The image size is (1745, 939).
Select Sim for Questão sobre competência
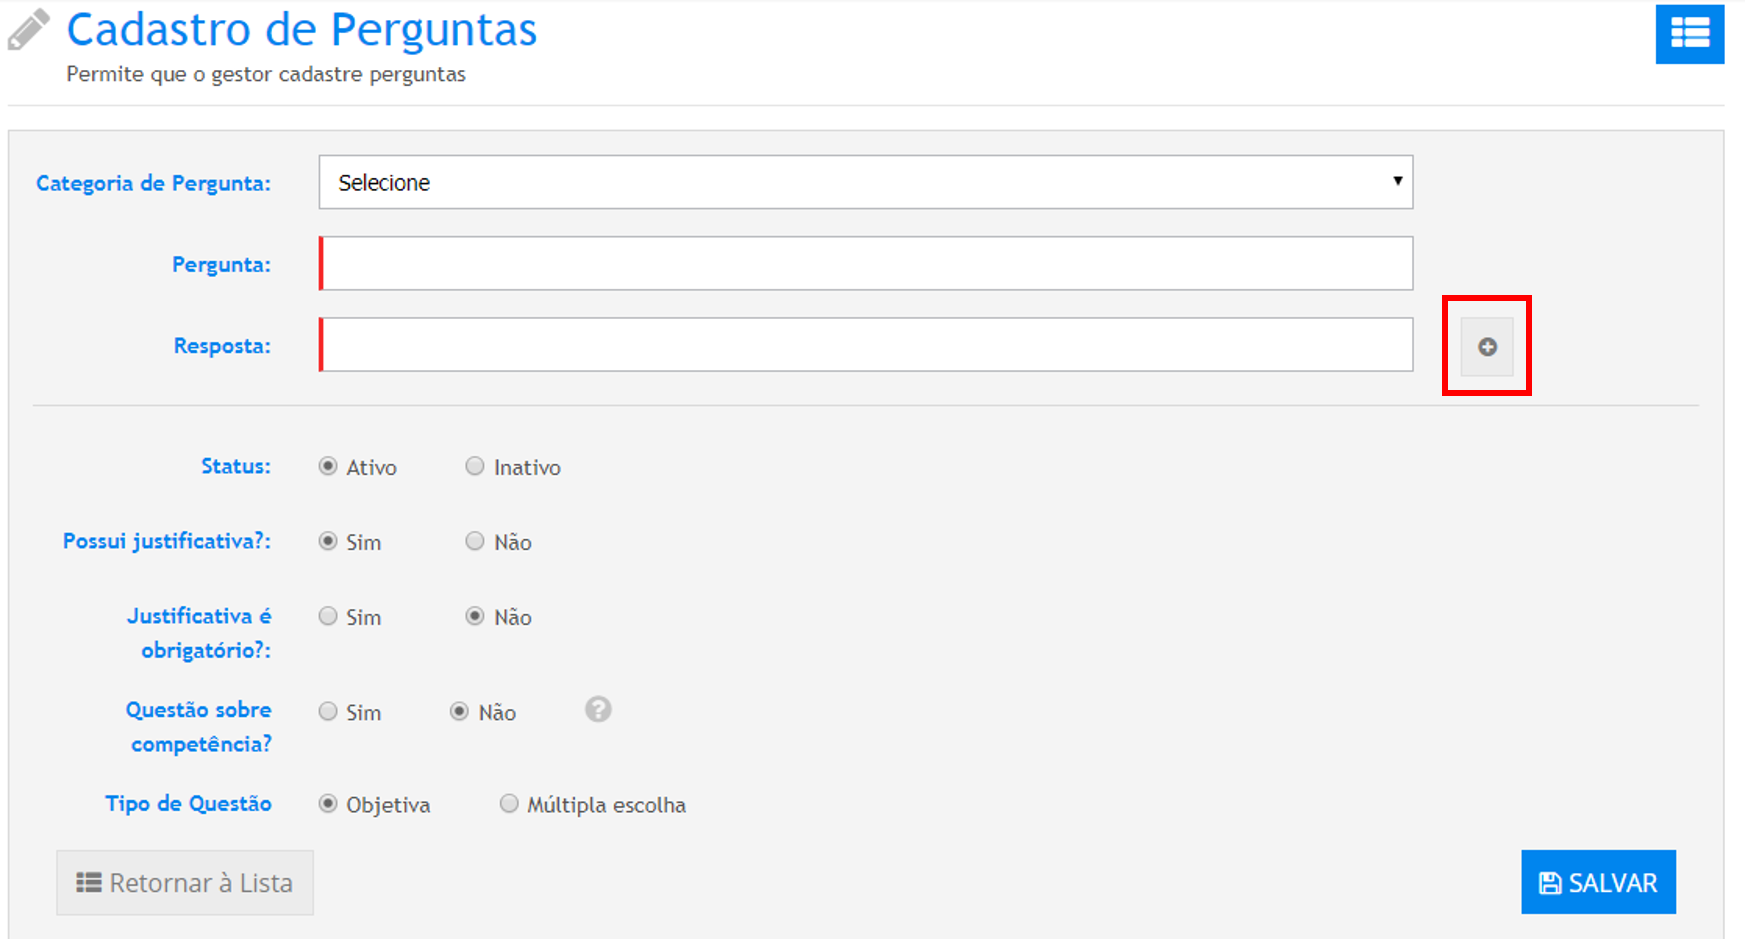point(328,712)
